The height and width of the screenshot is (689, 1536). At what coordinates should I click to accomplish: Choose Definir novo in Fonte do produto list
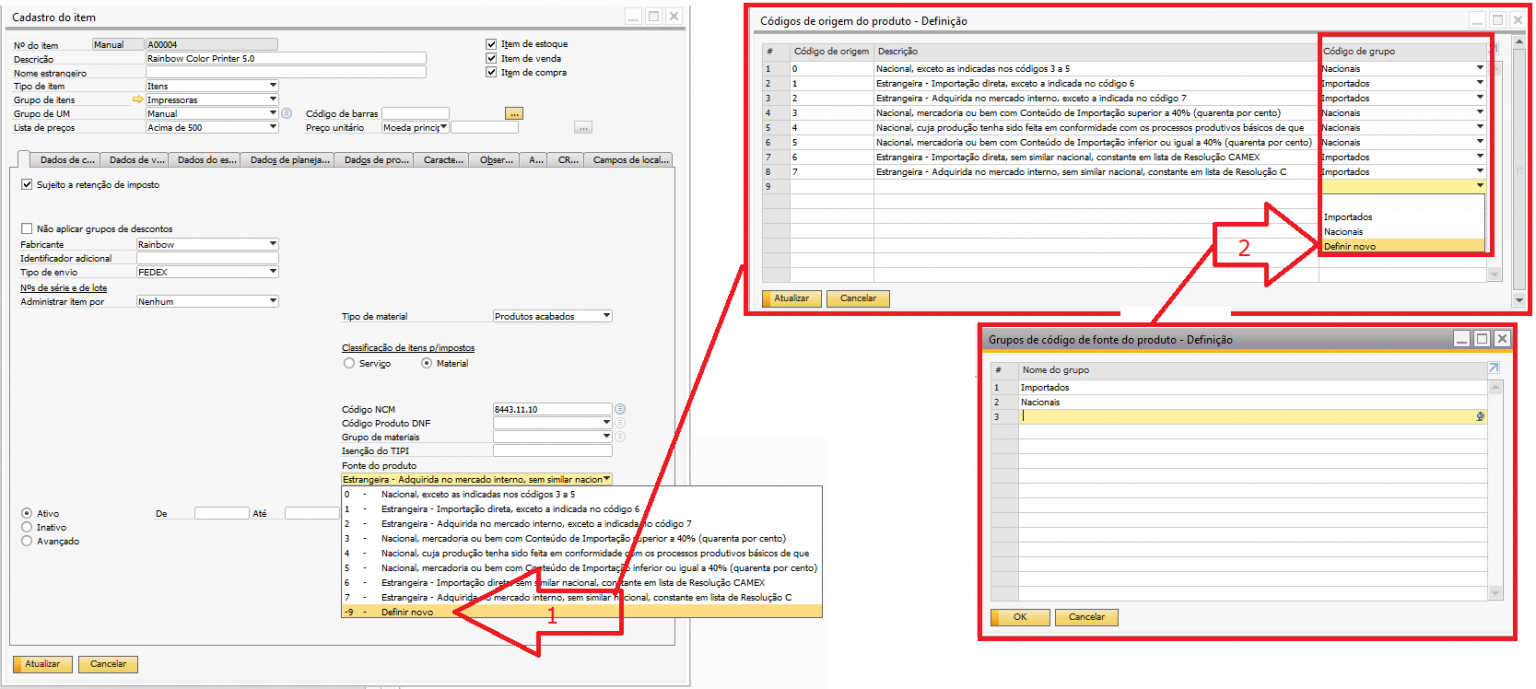pos(407,611)
